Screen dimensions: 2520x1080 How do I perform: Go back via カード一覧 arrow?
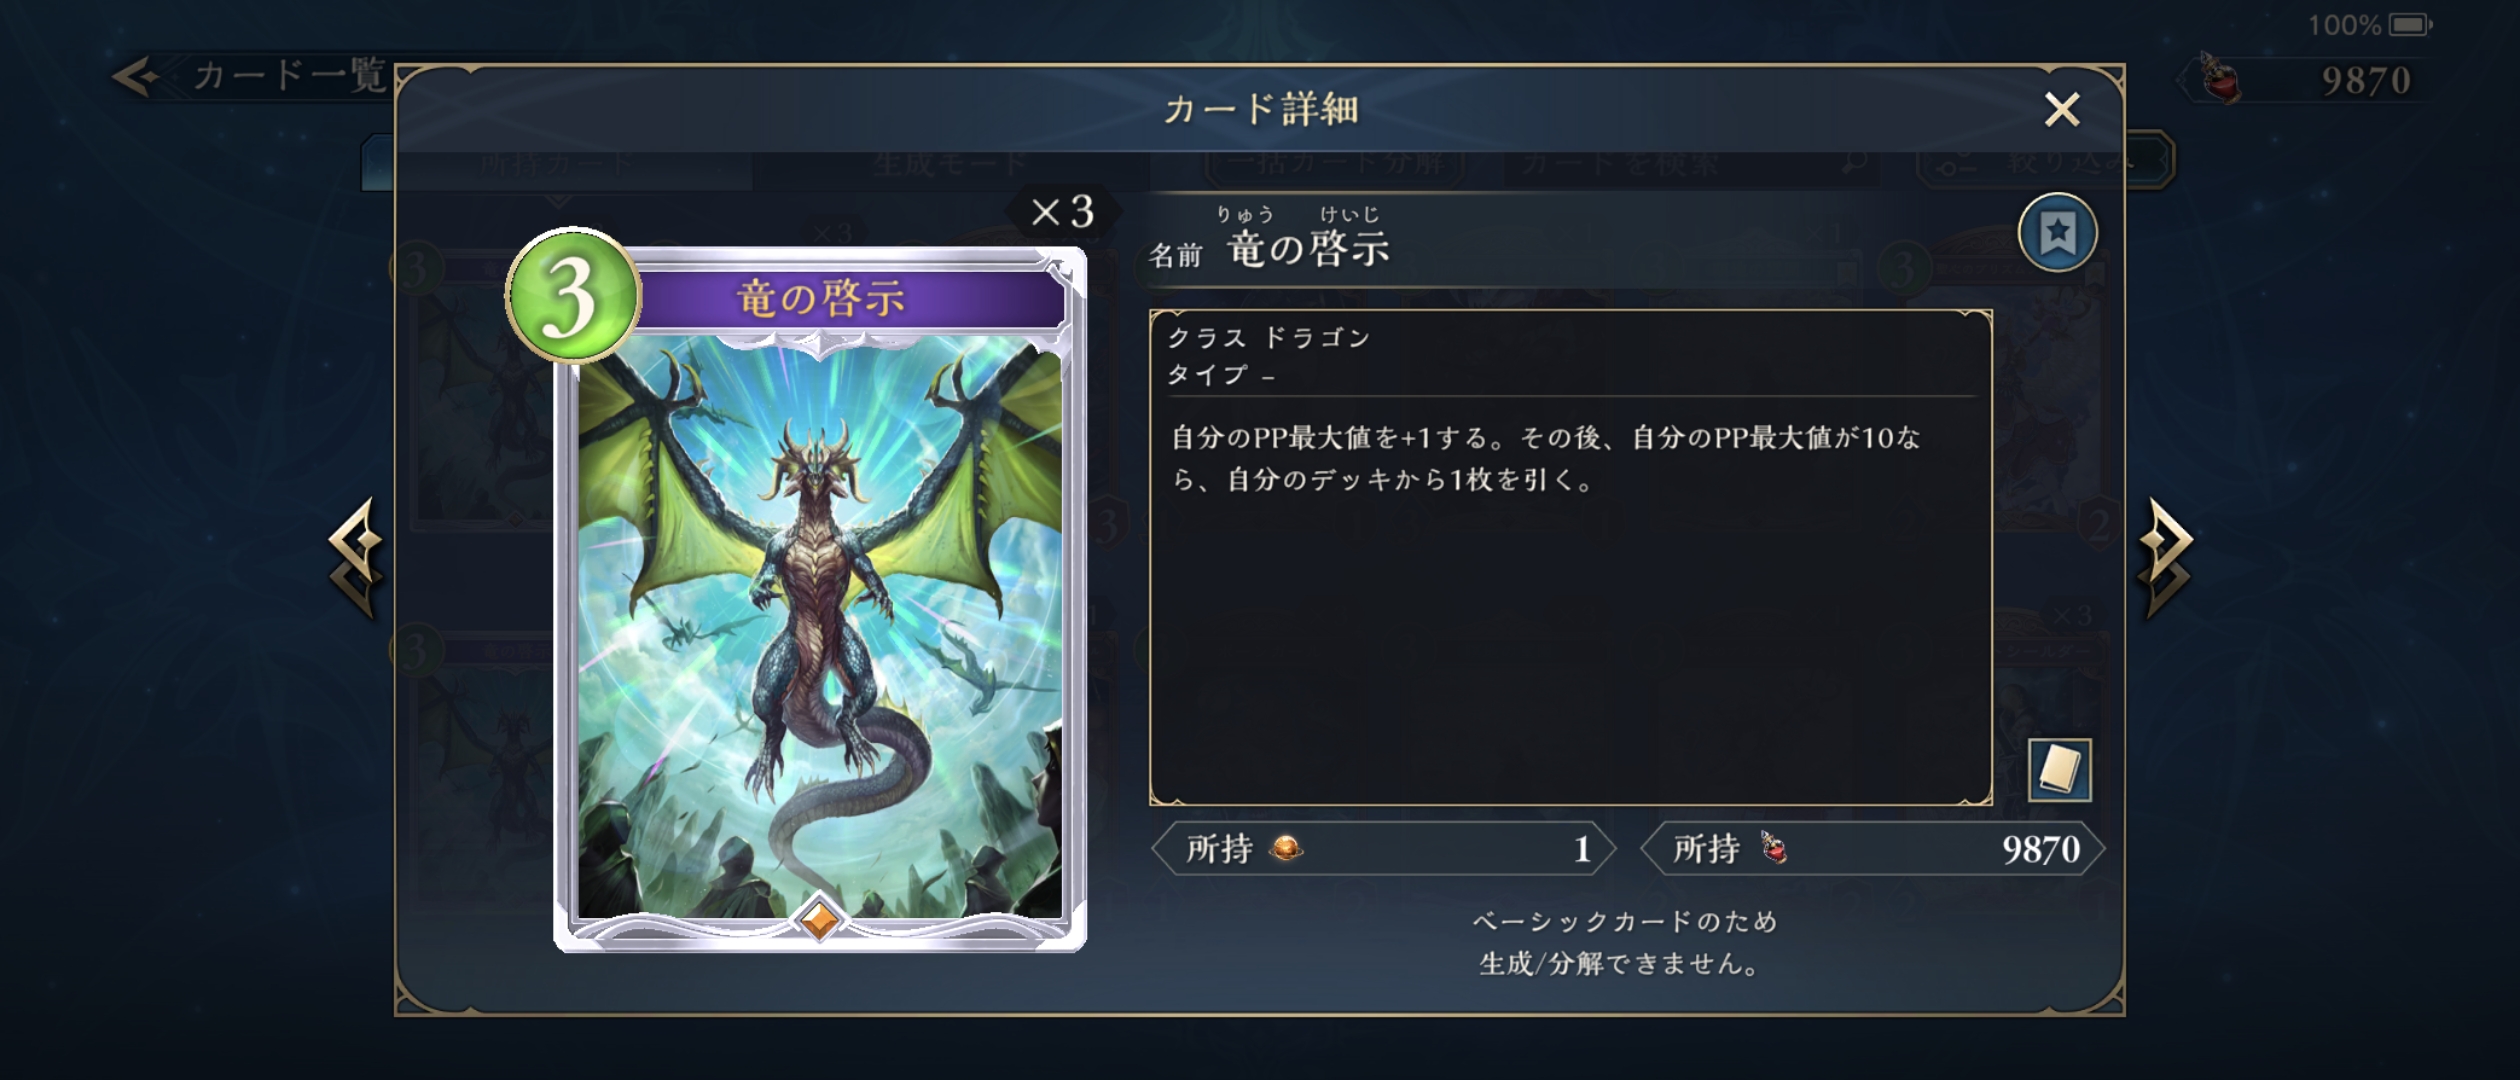(249, 76)
